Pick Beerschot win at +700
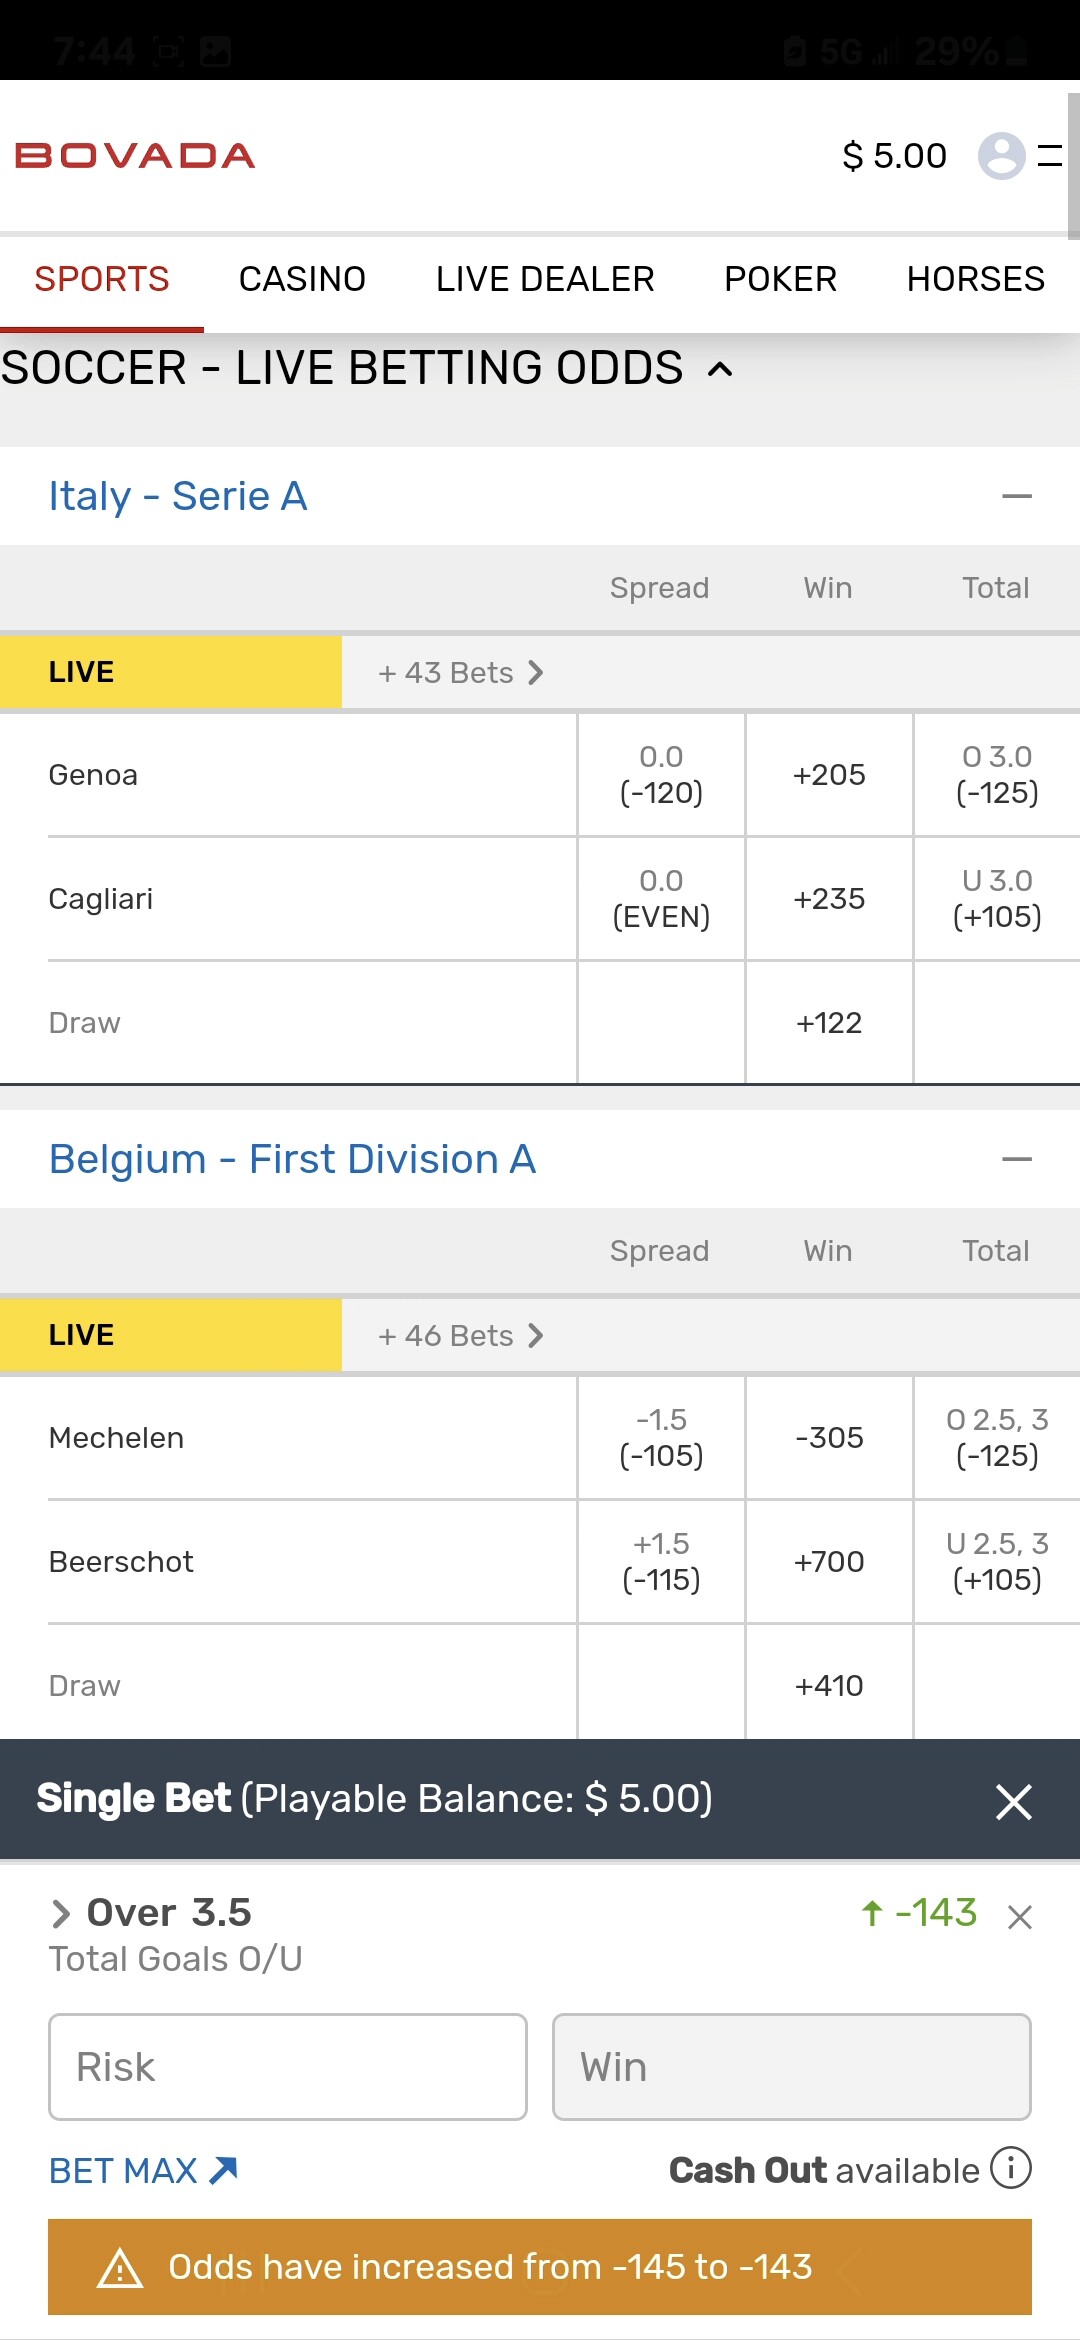This screenshot has width=1080, height=2340. point(829,1562)
